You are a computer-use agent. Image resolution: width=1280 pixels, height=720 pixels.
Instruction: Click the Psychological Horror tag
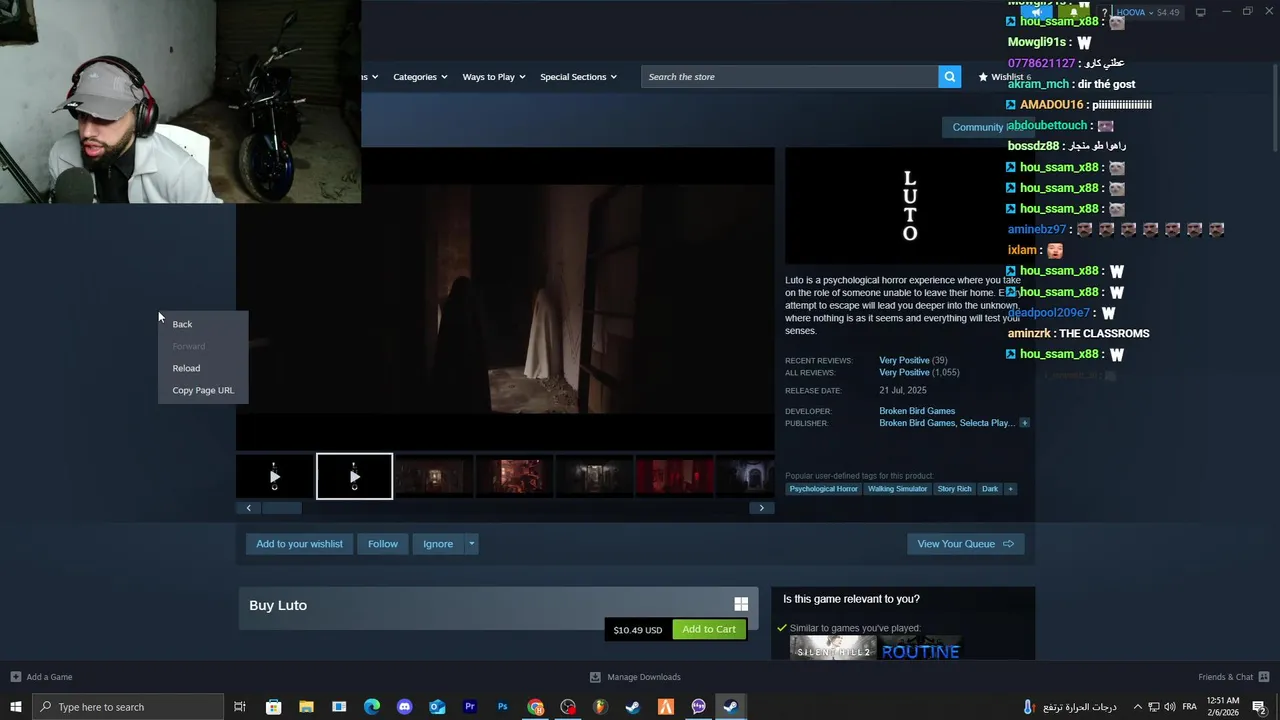(823, 489)
